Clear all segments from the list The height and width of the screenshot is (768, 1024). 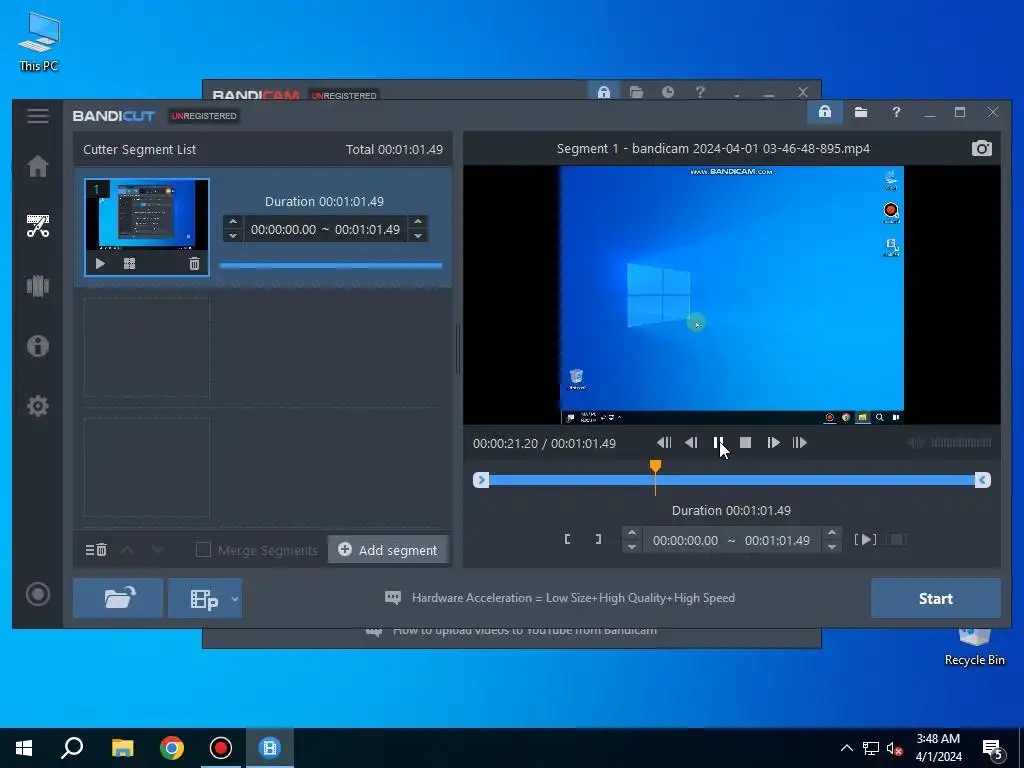point(96,550)
